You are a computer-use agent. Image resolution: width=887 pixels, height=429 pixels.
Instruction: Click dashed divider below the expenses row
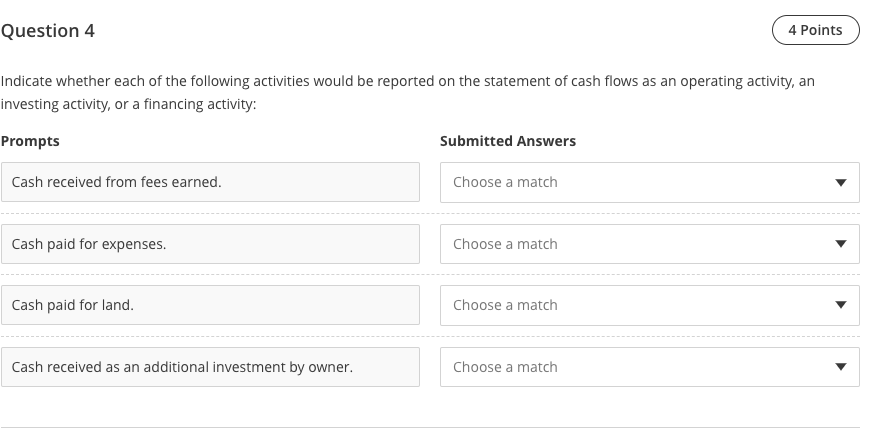[430, 275]
